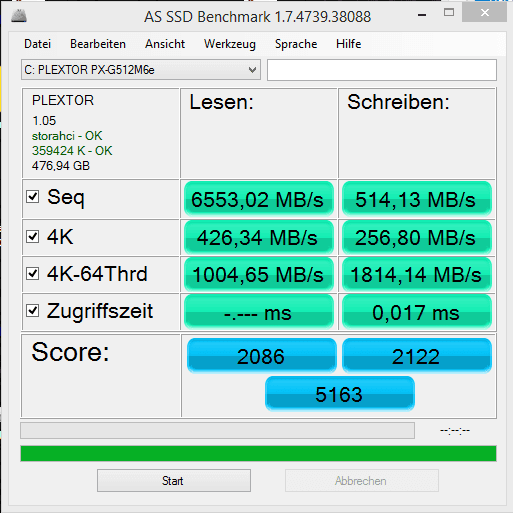Expand the drive selection dropdown arrow
The width and height of the screenshot is (513, 513).
pos(252,70)
